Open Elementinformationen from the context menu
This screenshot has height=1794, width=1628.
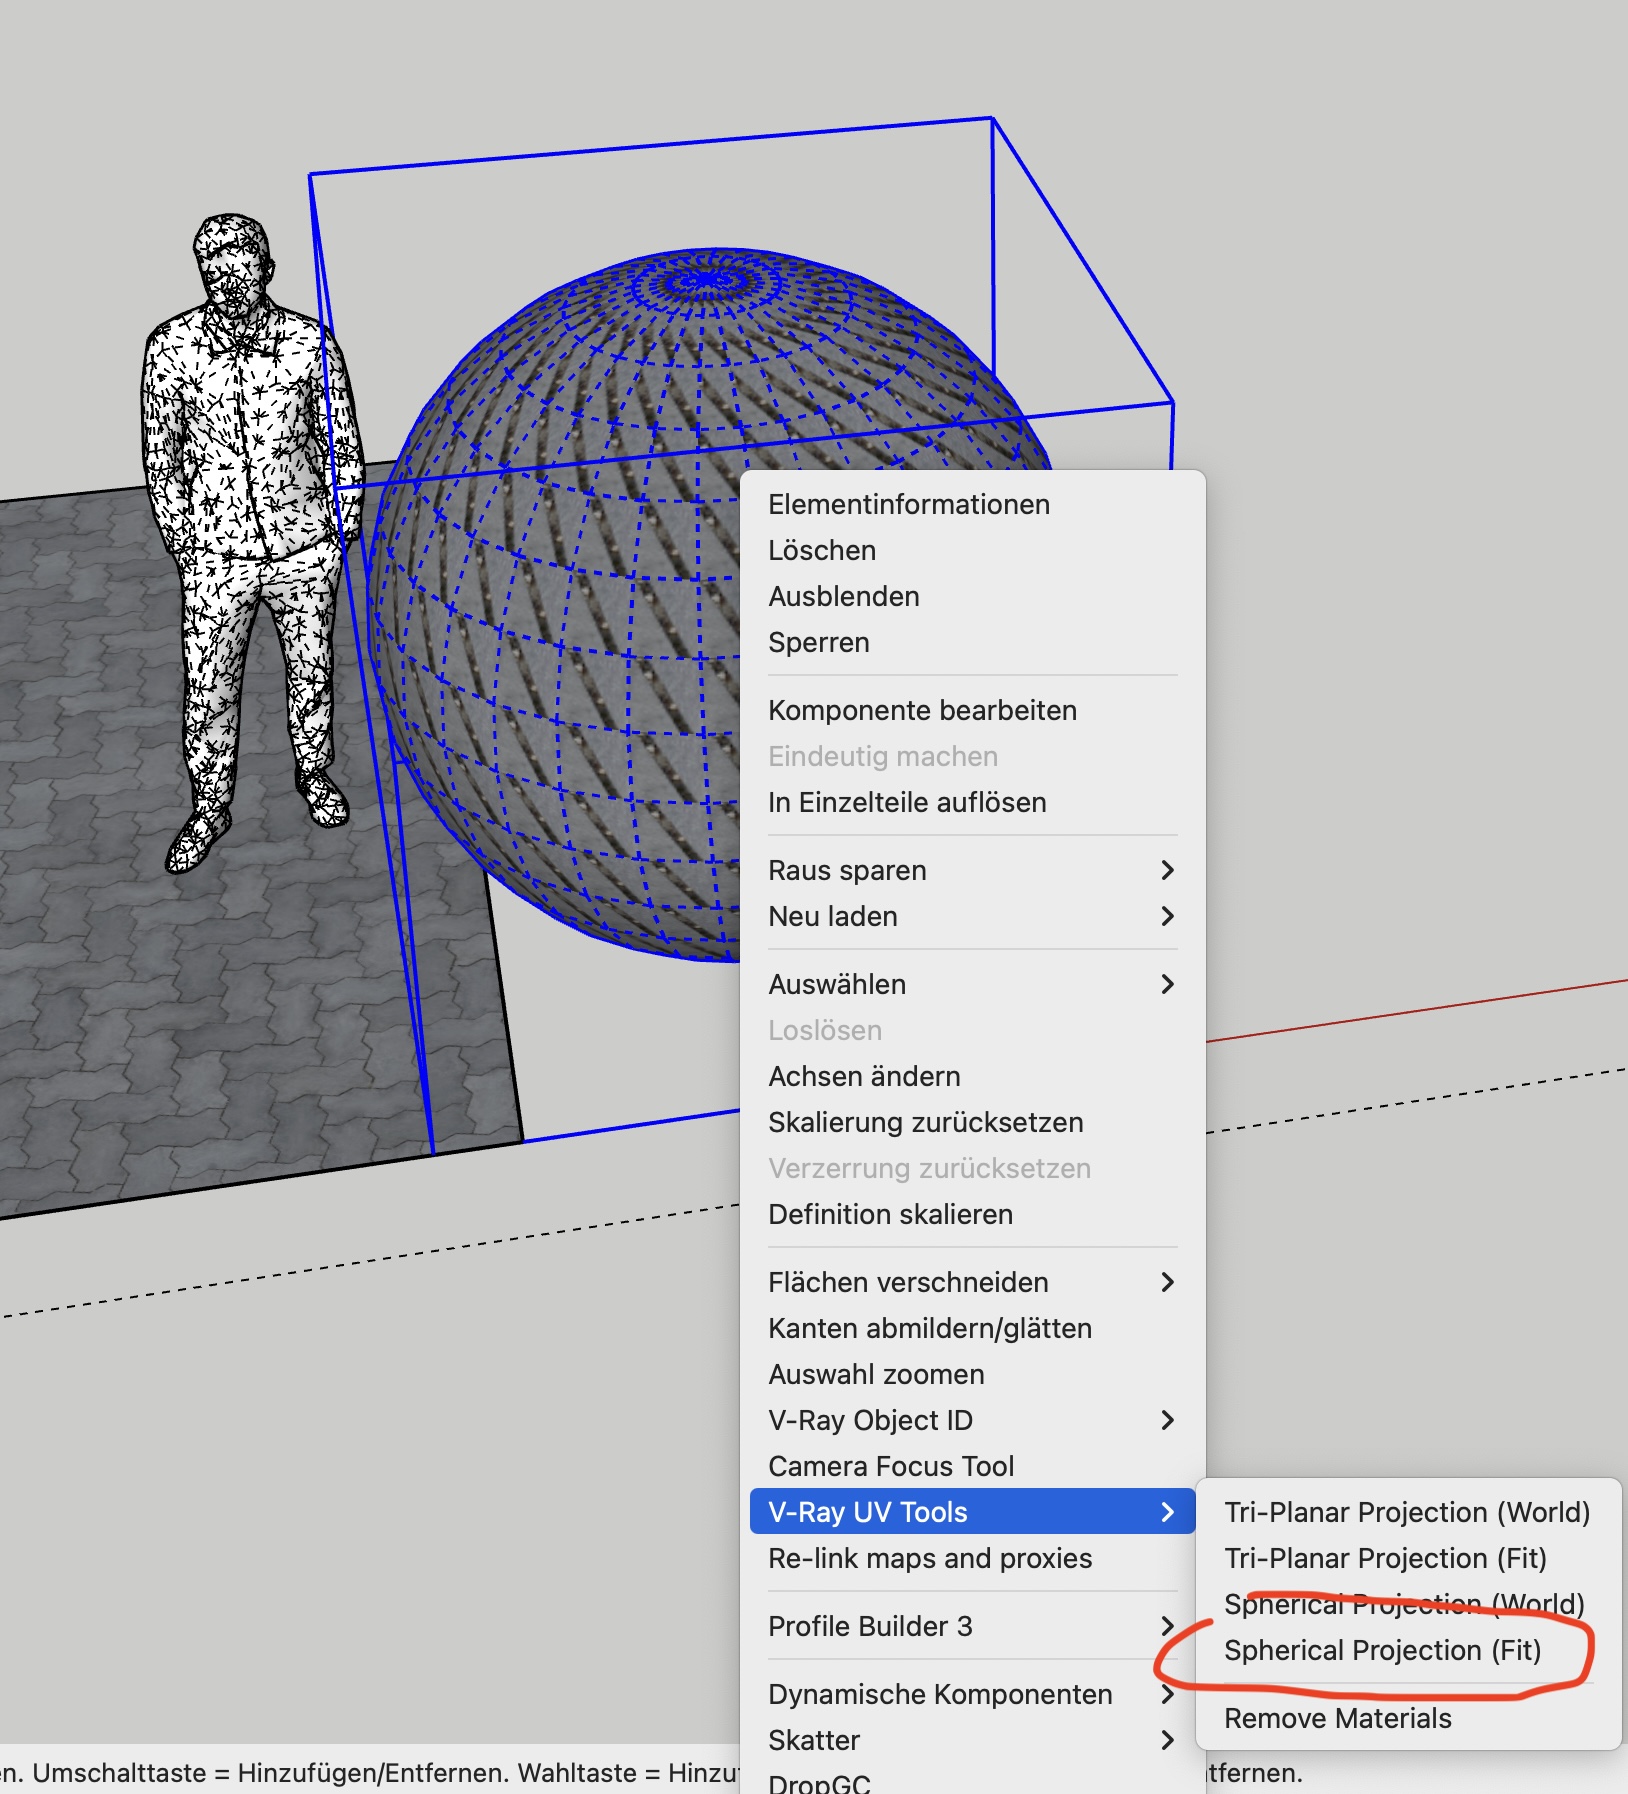(x=908, y=504)
